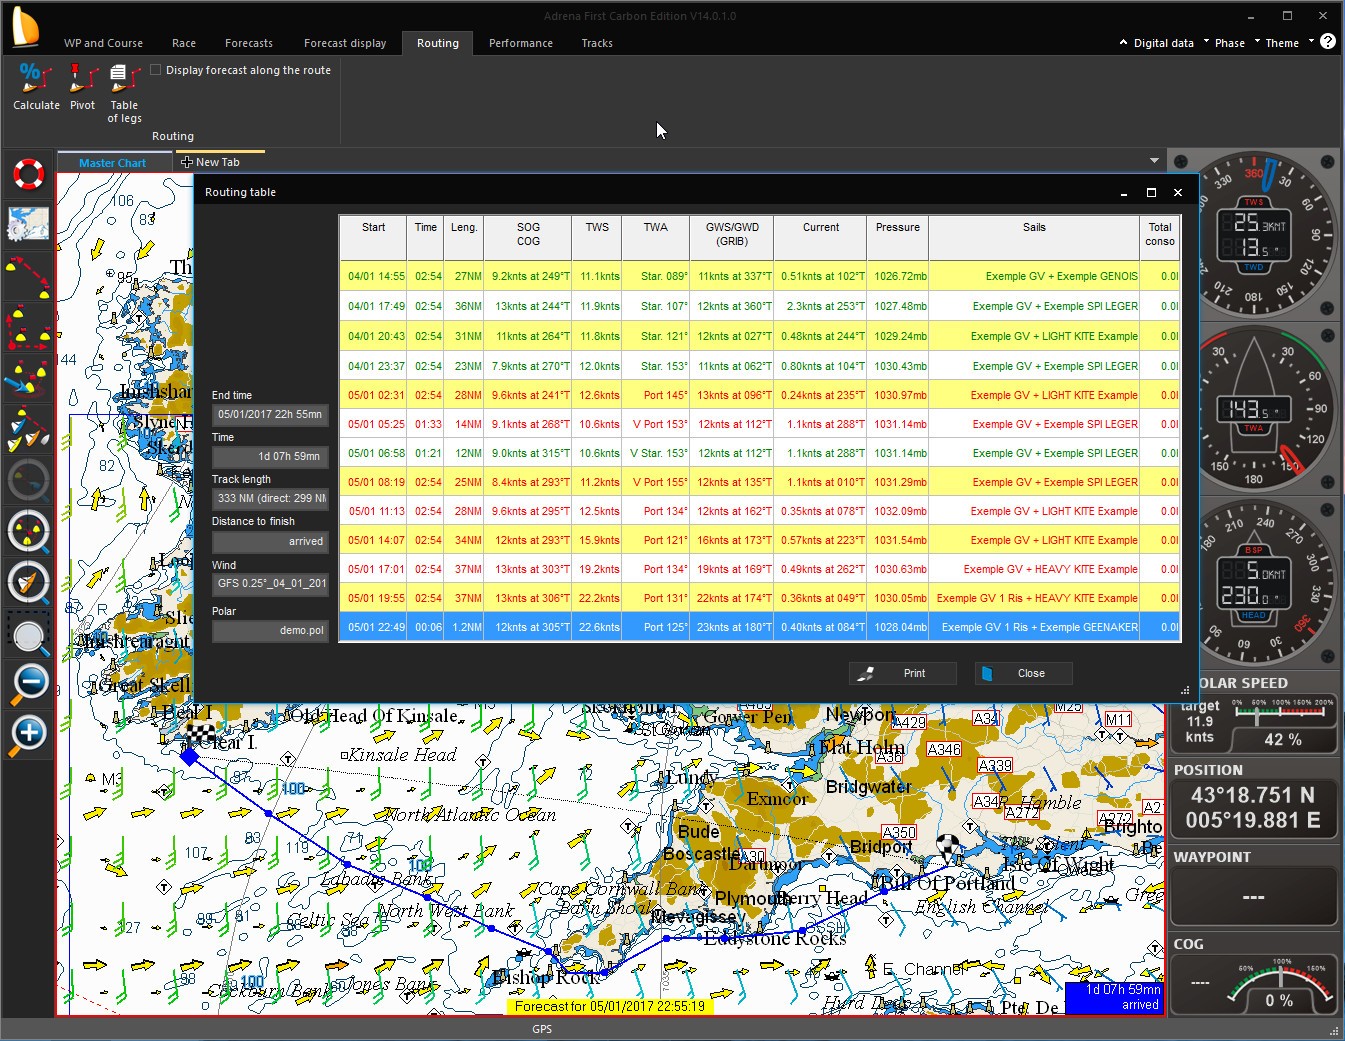Screen dimensions: 1345x1041
Task: Click the GPS status bar label
Action: click(x=542, y=1029)
